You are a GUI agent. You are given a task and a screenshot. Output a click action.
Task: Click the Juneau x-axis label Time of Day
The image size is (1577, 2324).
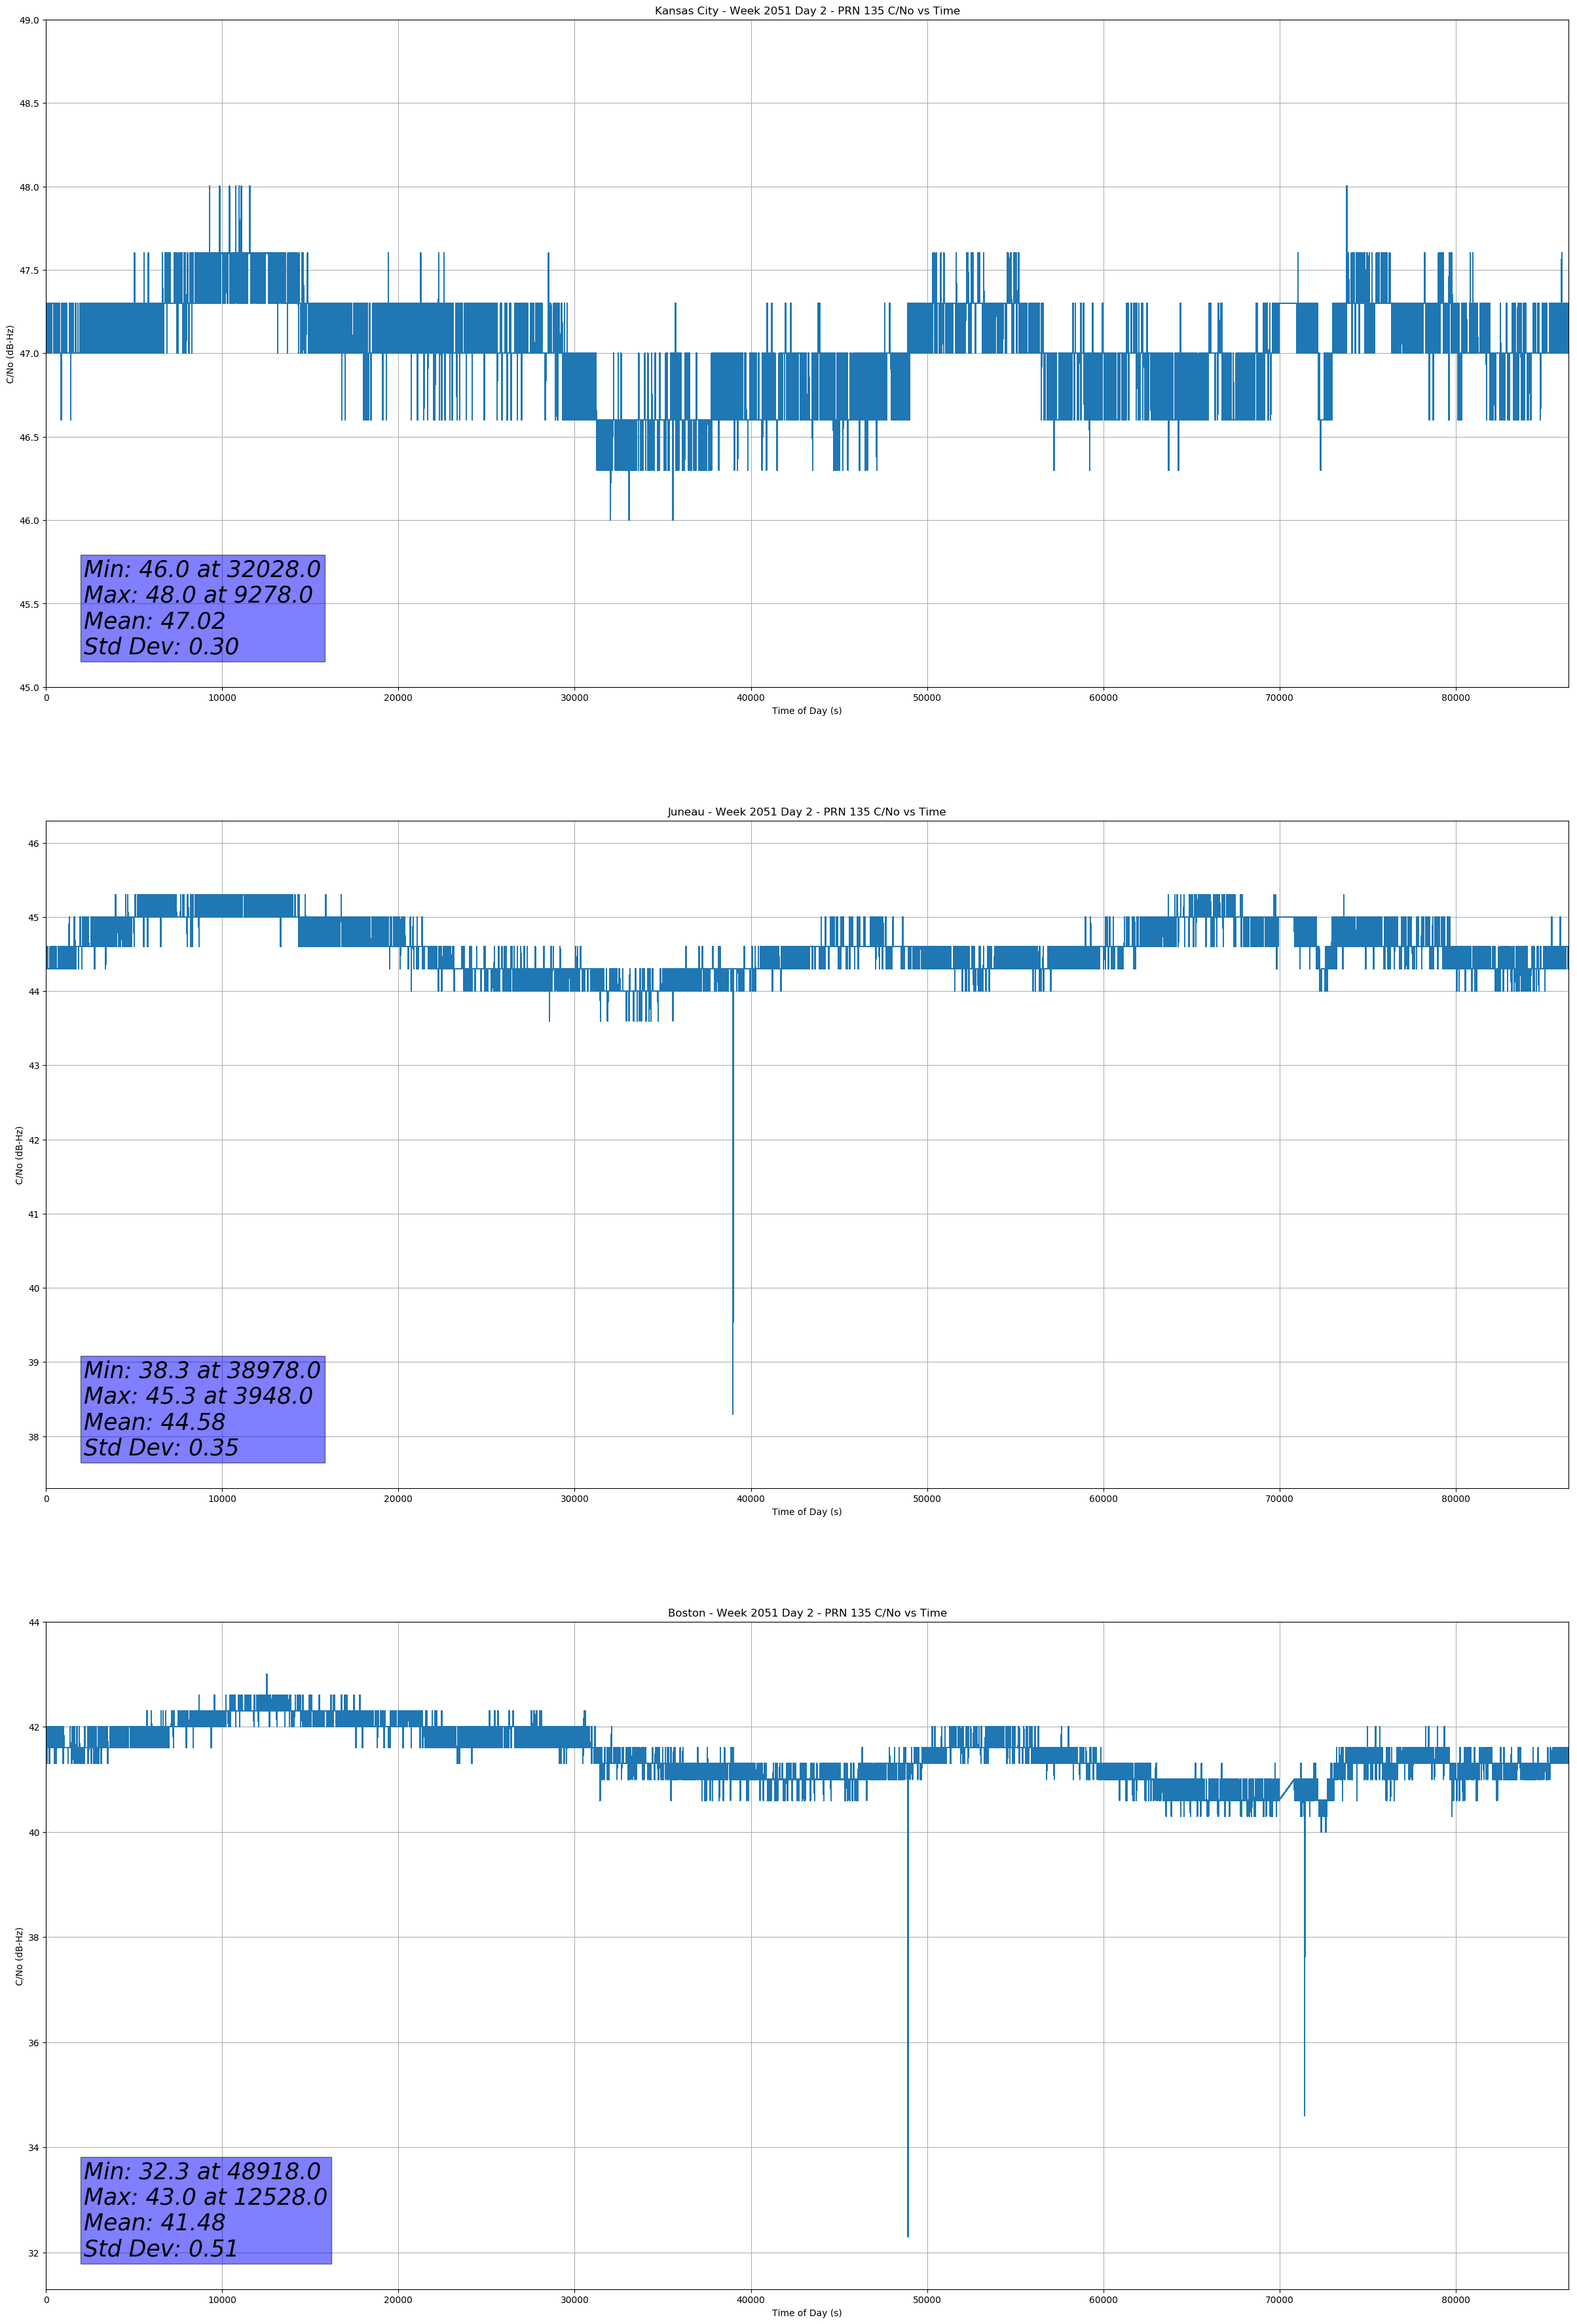[806, 1512]
